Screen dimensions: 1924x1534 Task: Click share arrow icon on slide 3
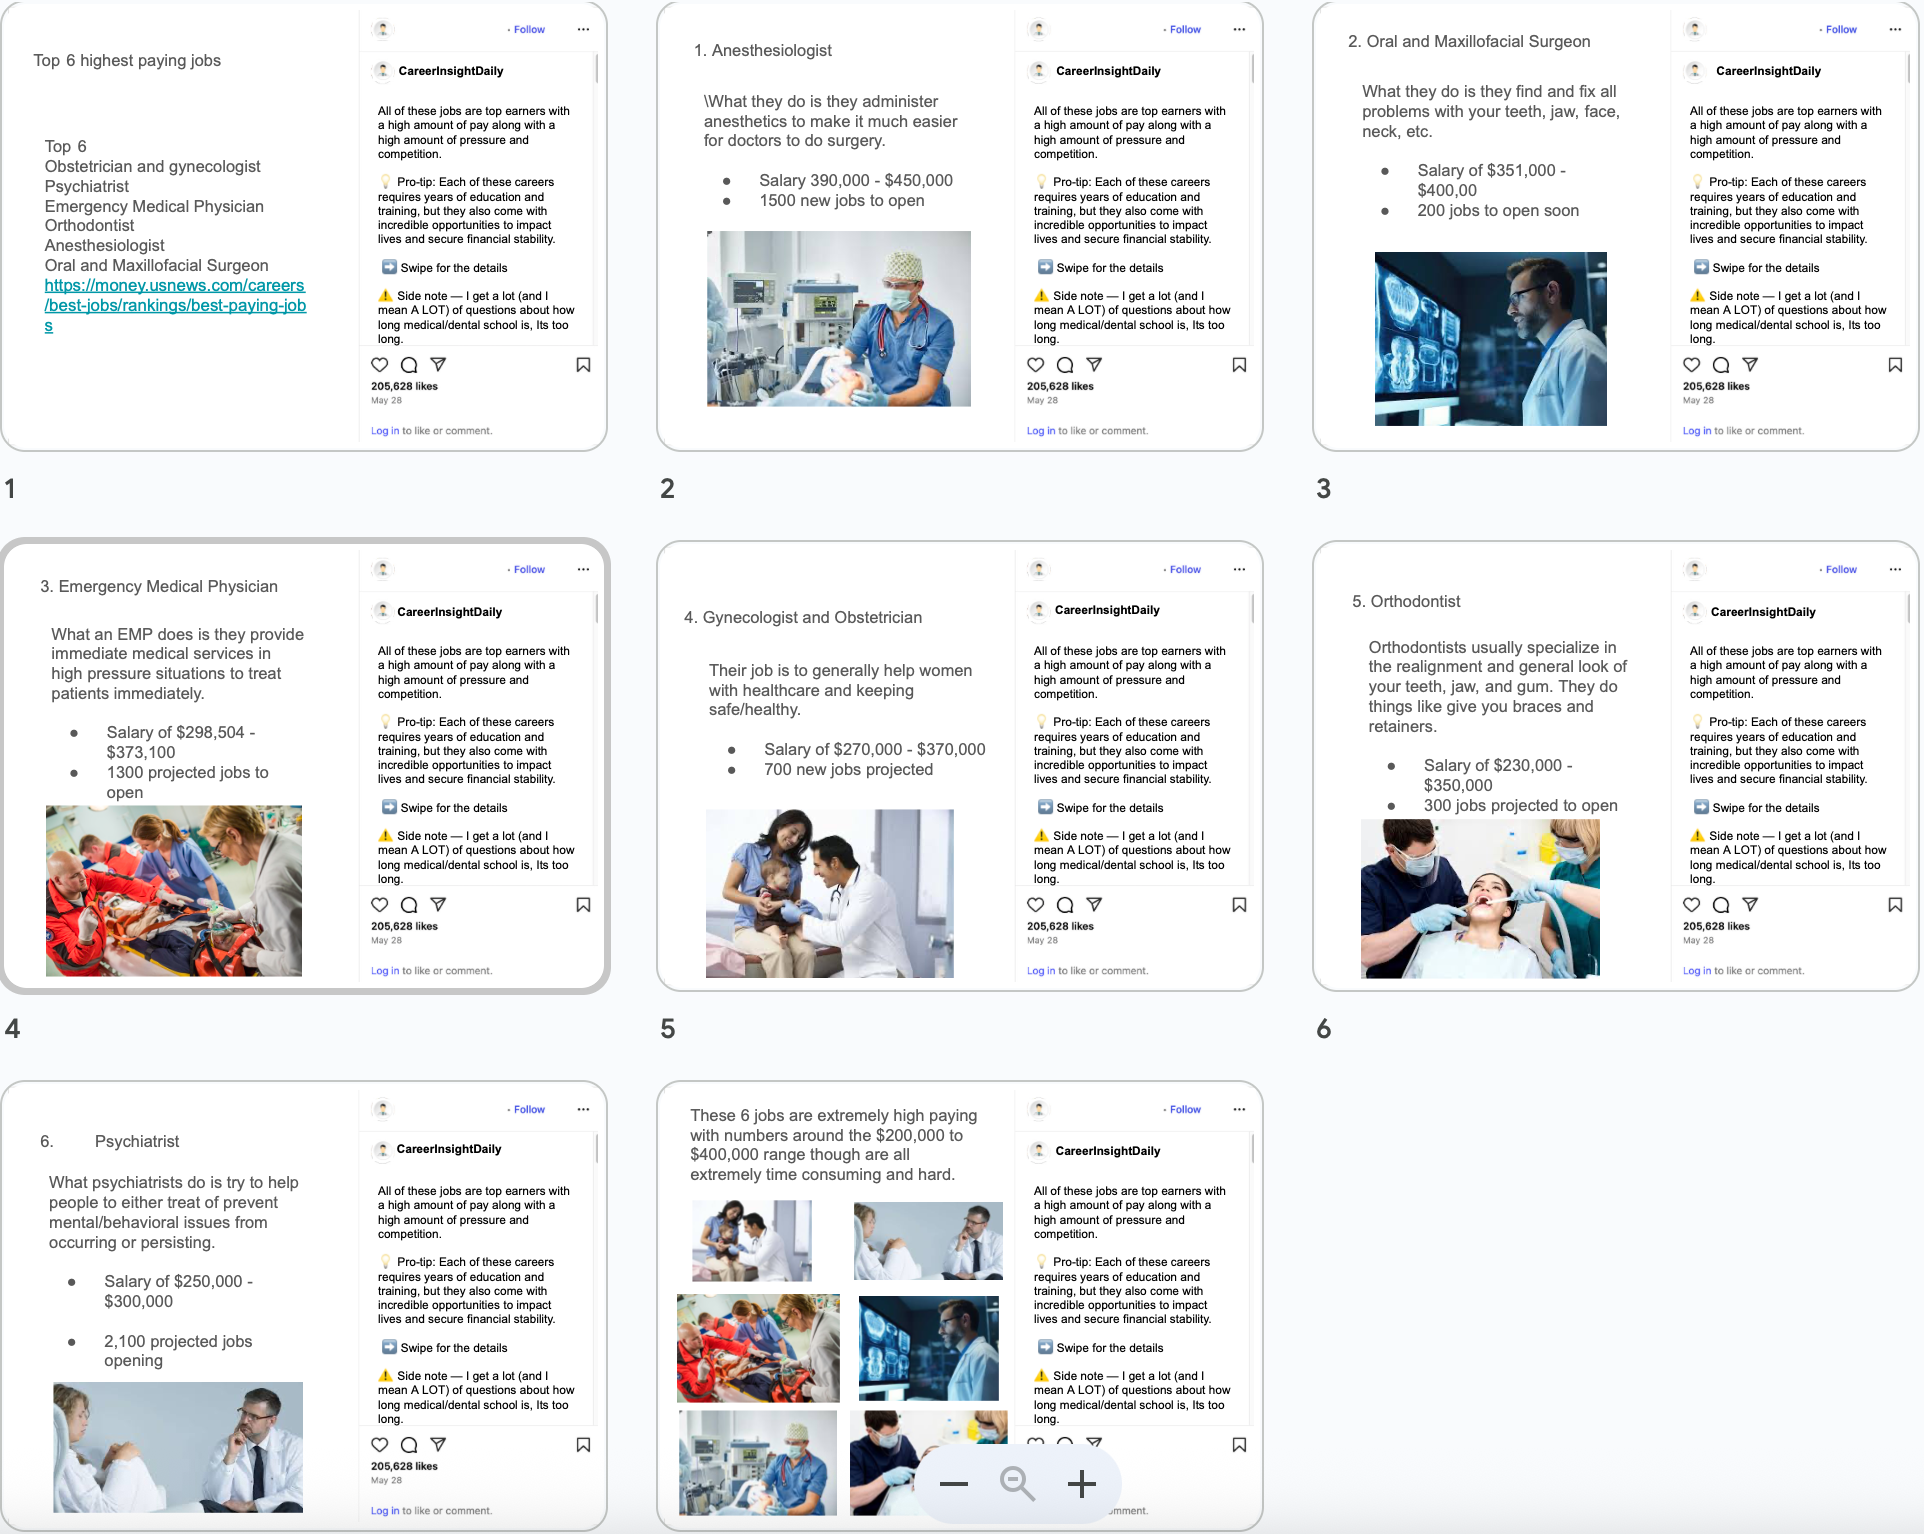click(1750, 365)
